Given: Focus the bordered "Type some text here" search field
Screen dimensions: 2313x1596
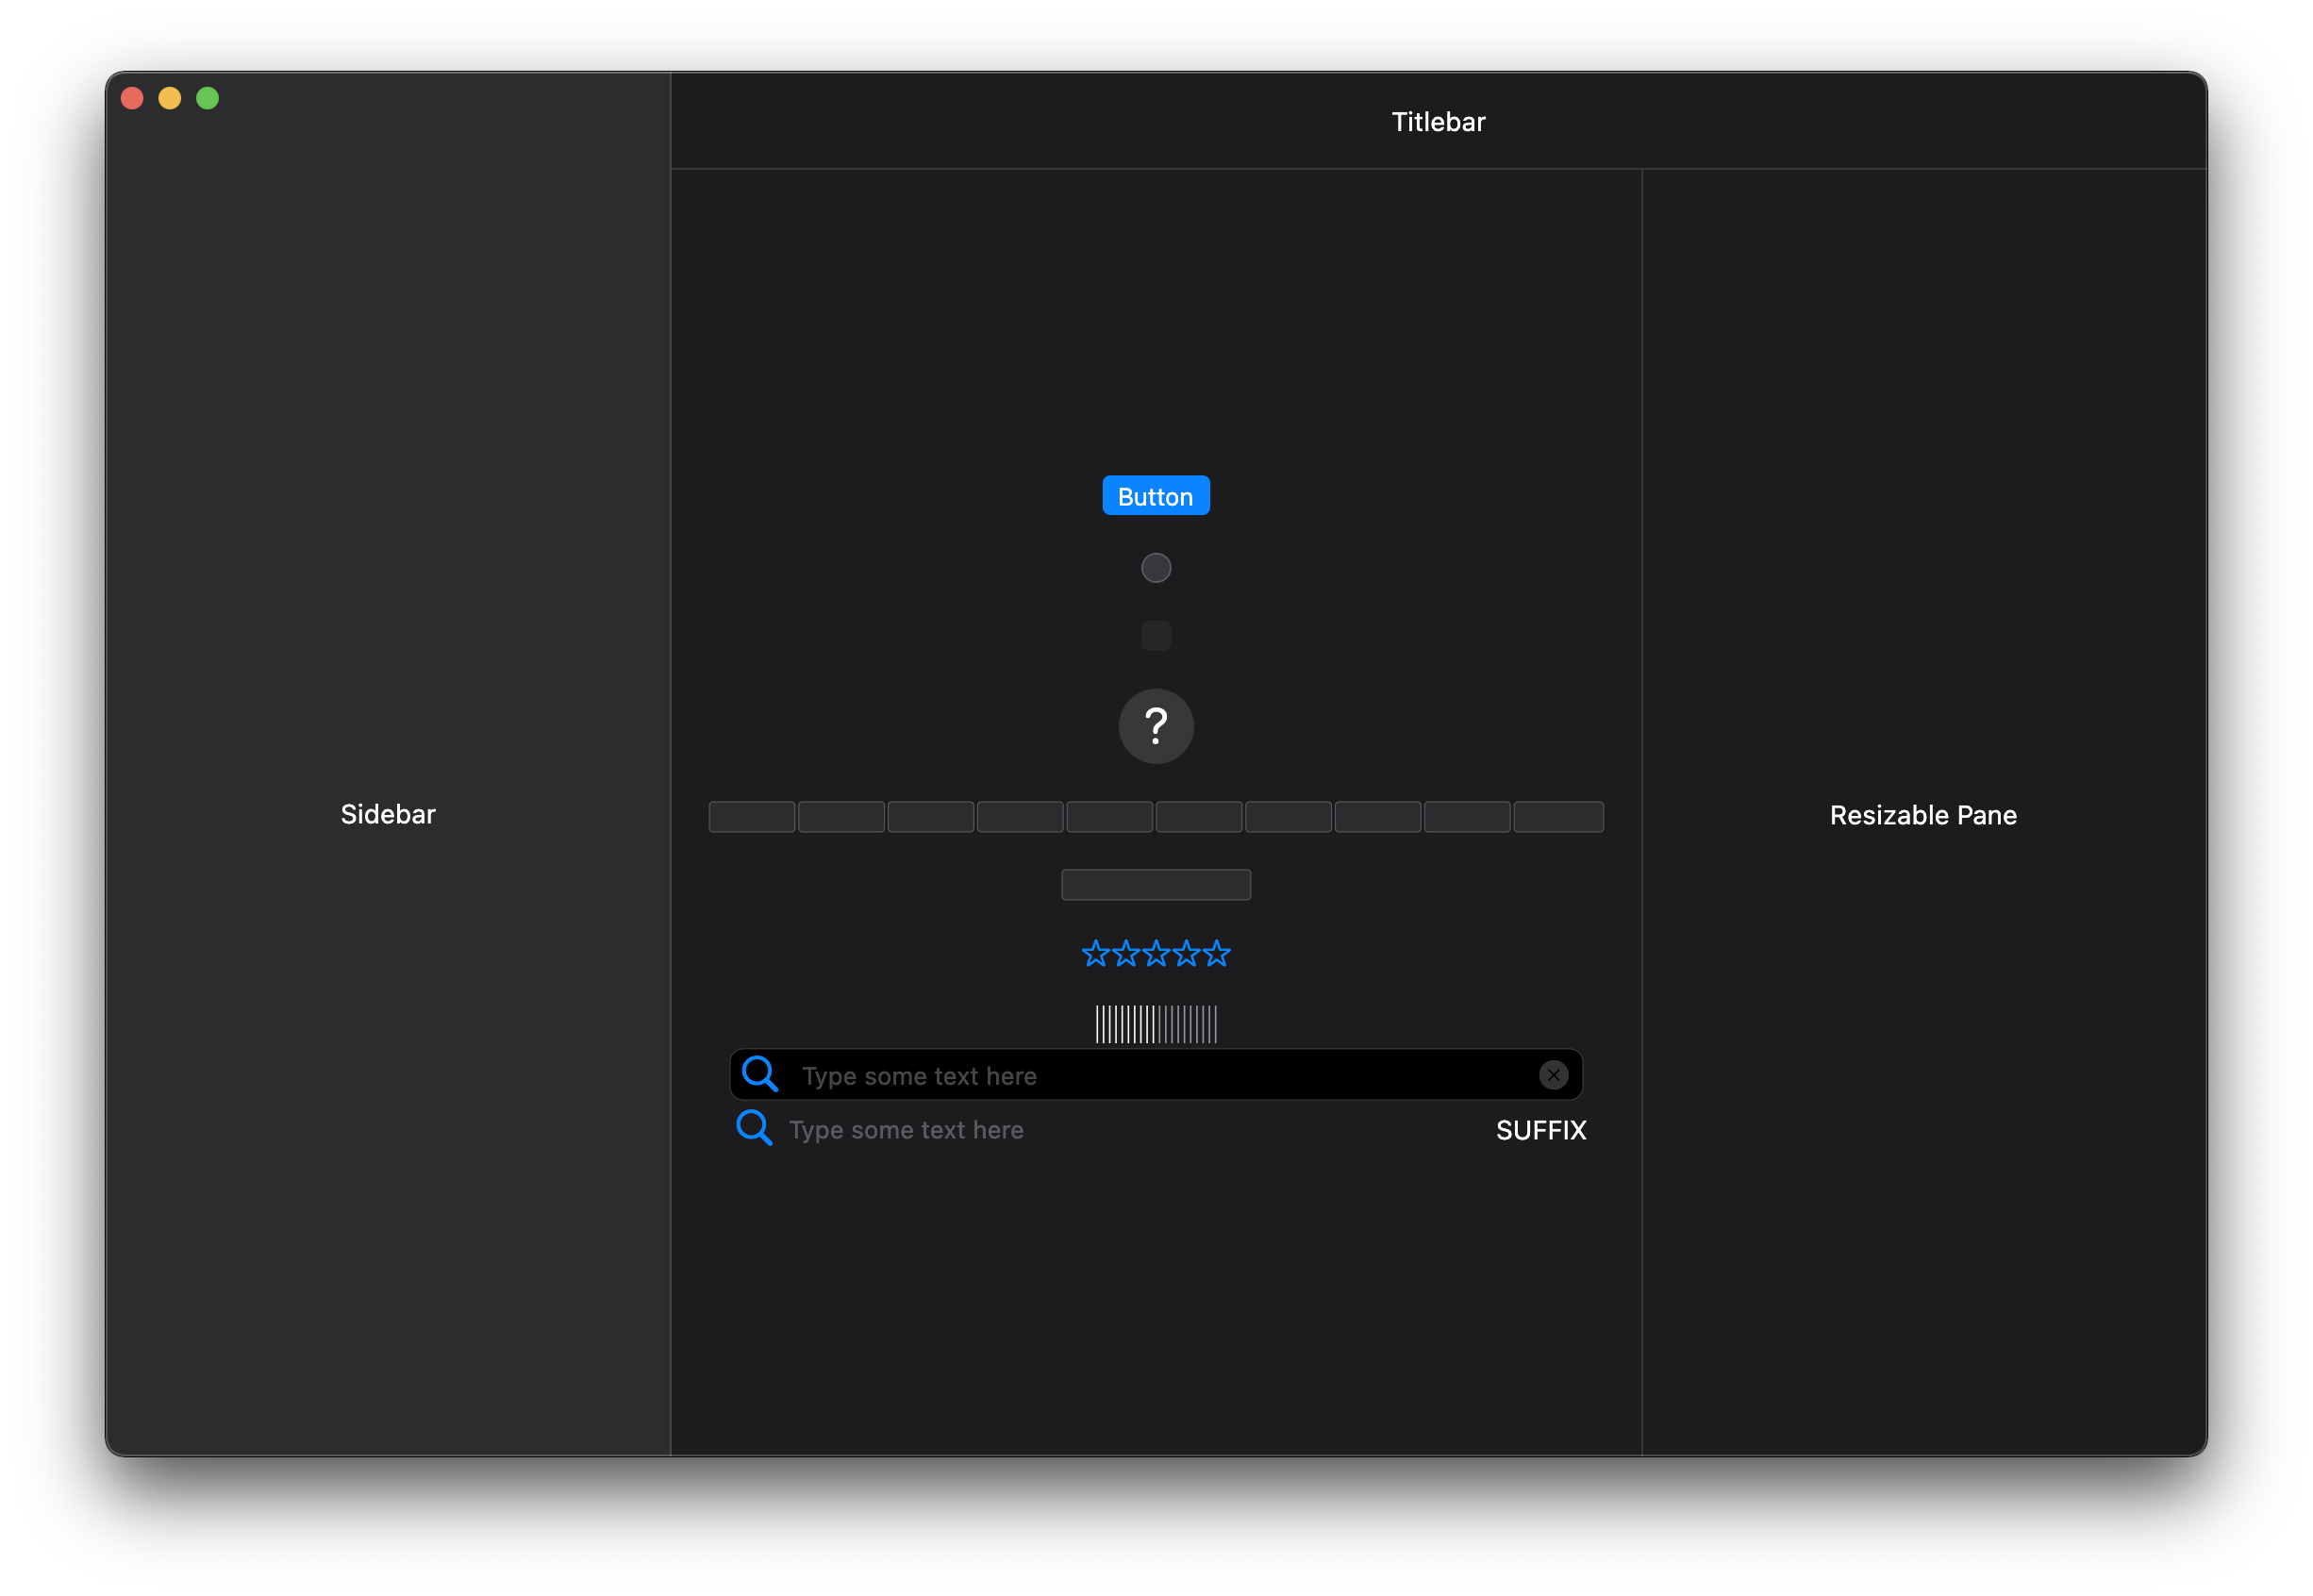Looking at the screenshot, I should 1150,1076.
